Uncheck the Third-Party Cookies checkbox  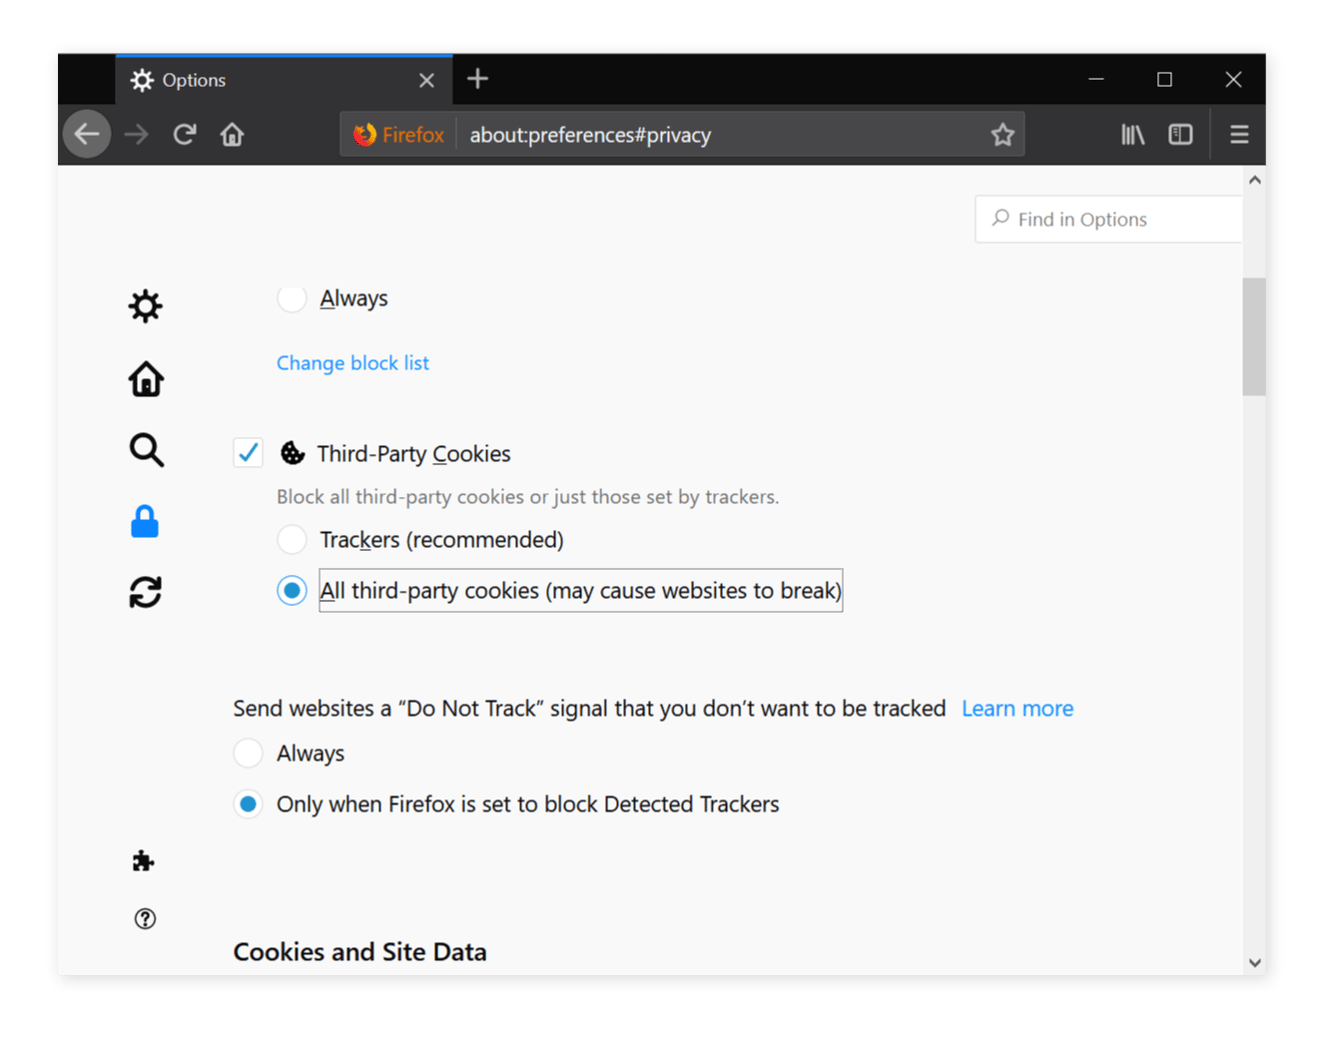coord(248,452)
